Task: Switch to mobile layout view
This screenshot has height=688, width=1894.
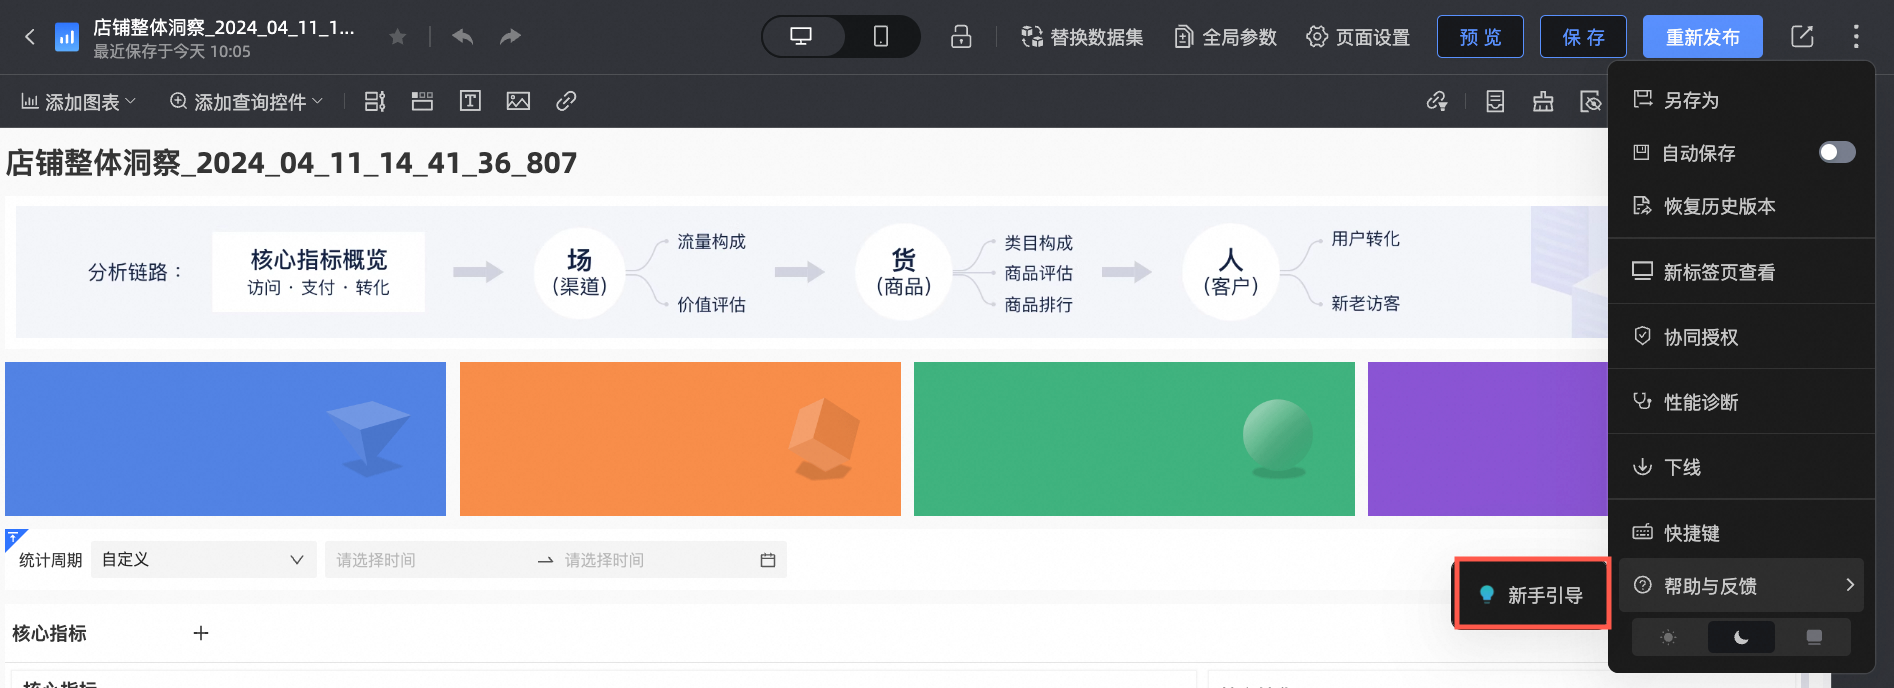Action: pos(881,37)
